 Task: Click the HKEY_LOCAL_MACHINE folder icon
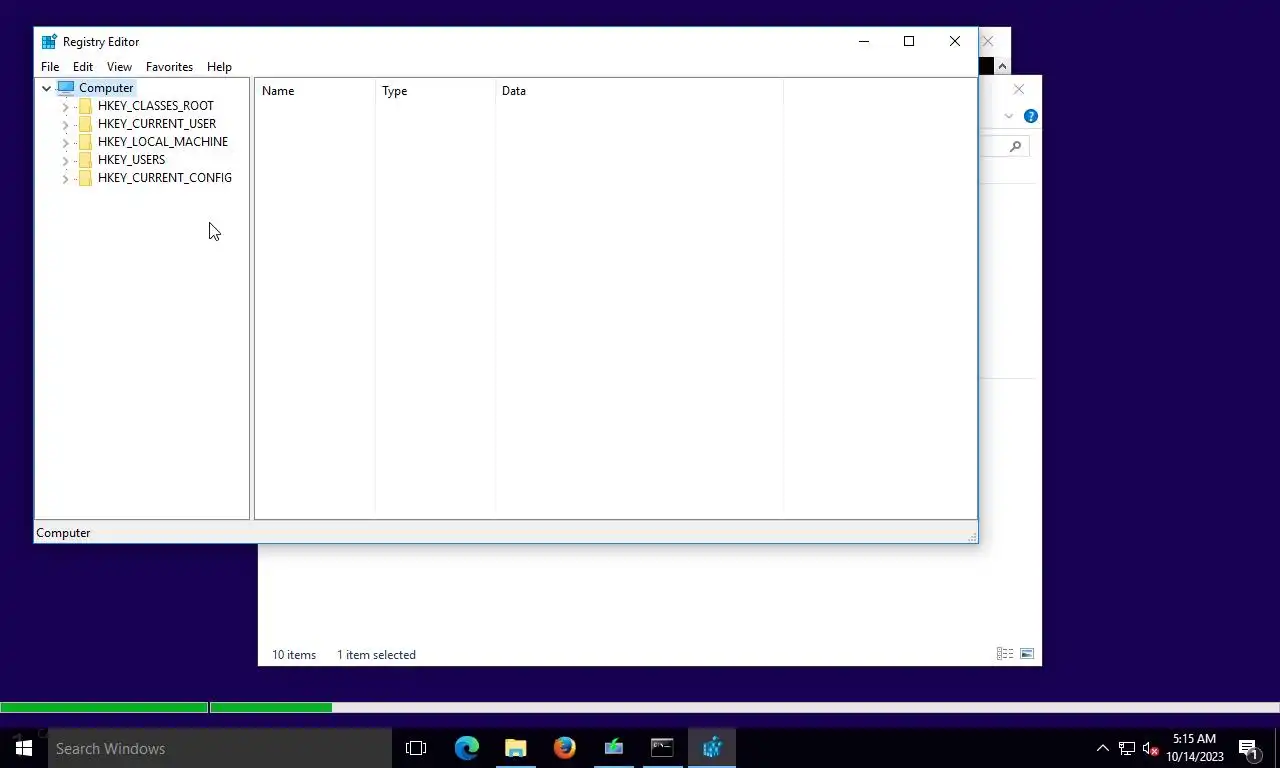(x=85, y=142)
